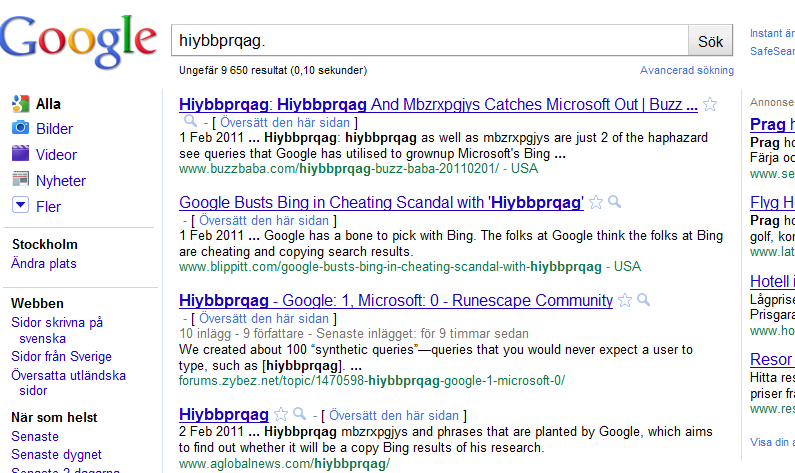Viewport: 795px width, 473px height.
Task: Click the Sök search button
Action: coord(710,41)
